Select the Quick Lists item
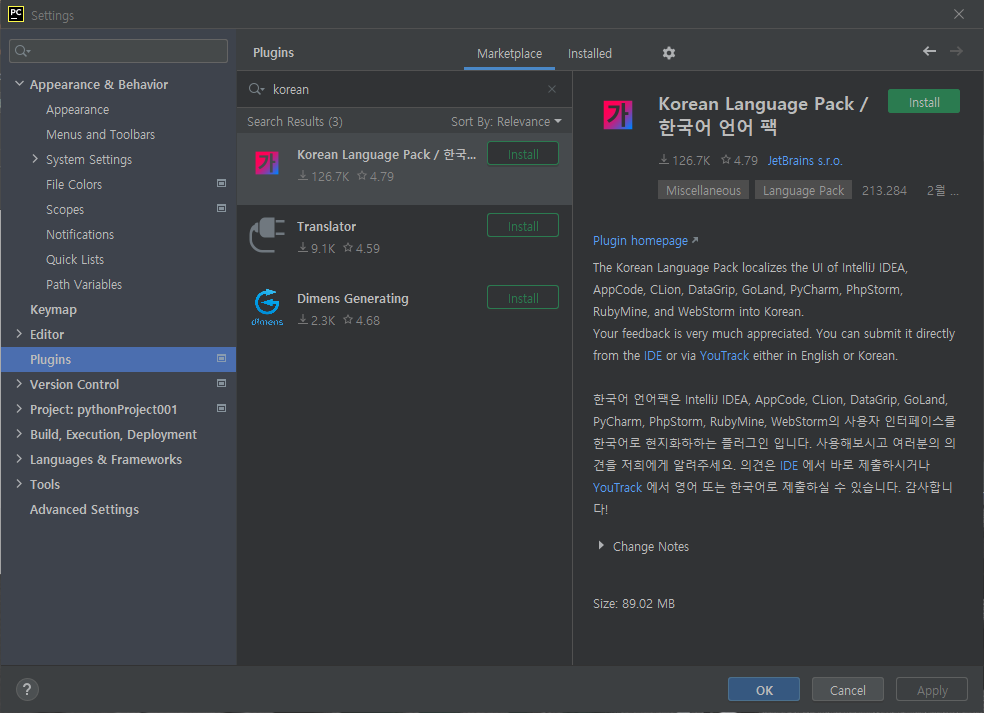The height and width of the screenshot is (713, 984). tap(75, 260)
